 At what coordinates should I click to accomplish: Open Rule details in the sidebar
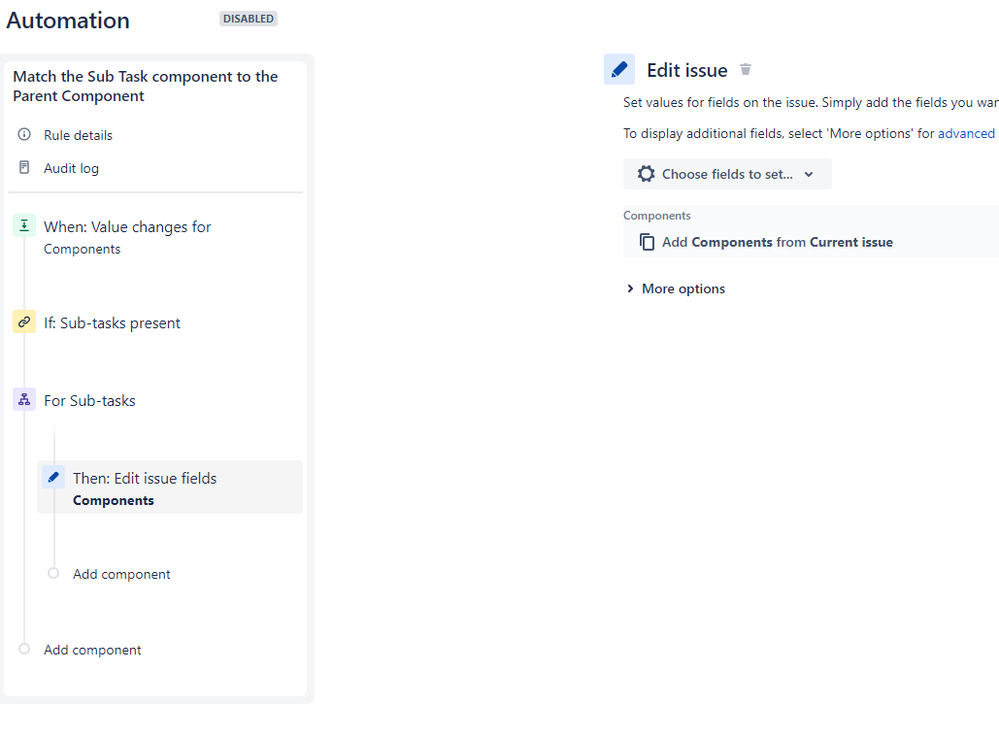click(79, 134)
